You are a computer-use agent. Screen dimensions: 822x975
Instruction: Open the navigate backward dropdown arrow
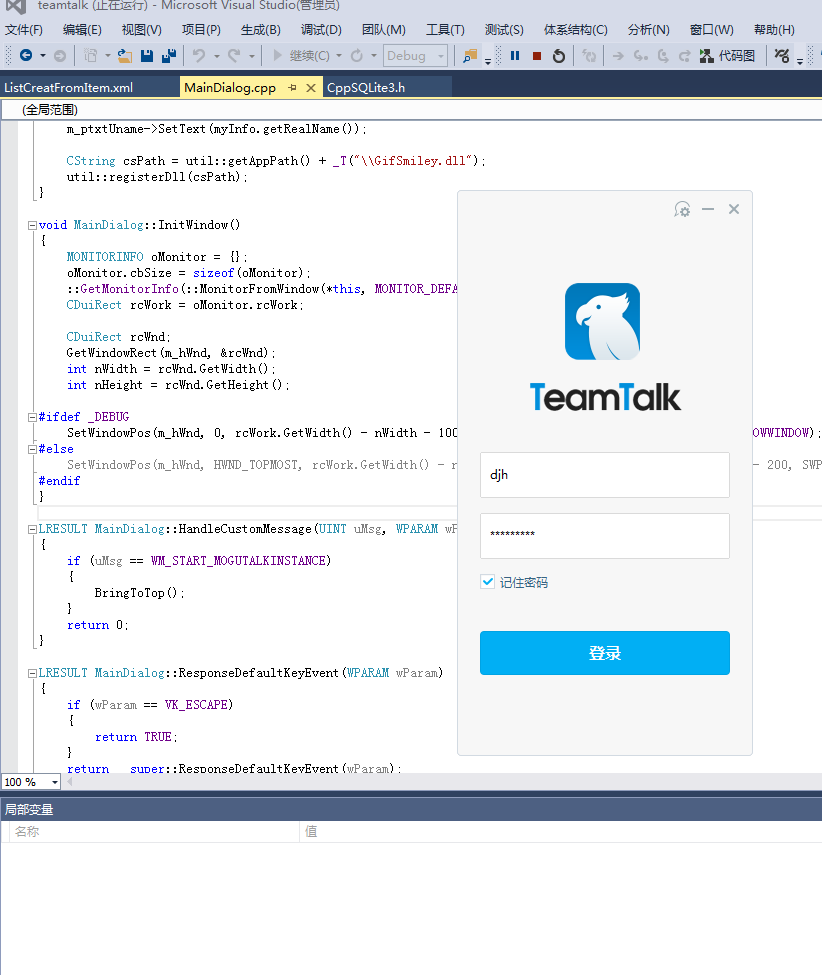pos(43,56)
